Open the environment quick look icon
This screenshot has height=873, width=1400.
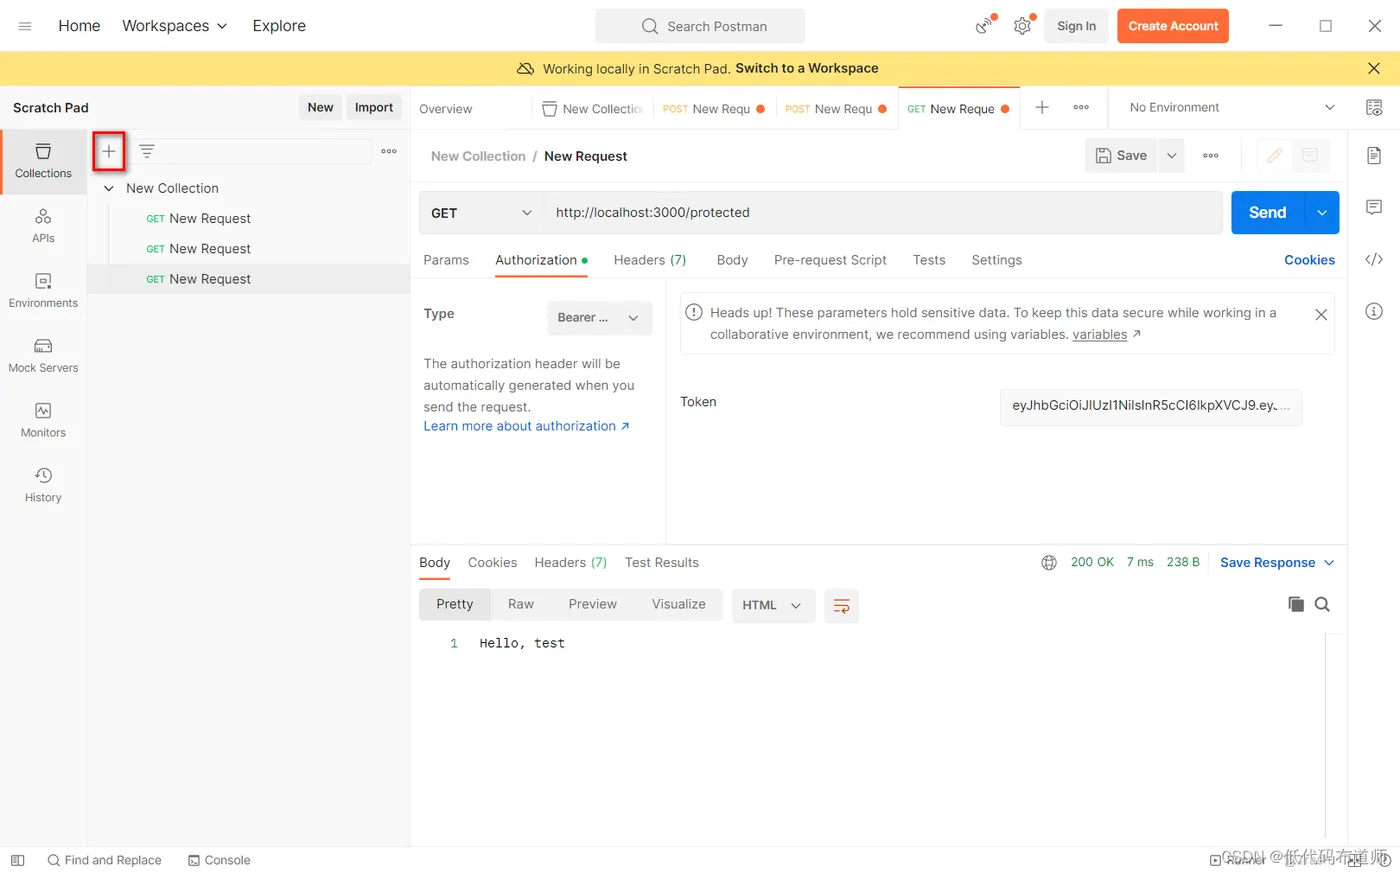pyautogui.click(x=1374, y=108)
